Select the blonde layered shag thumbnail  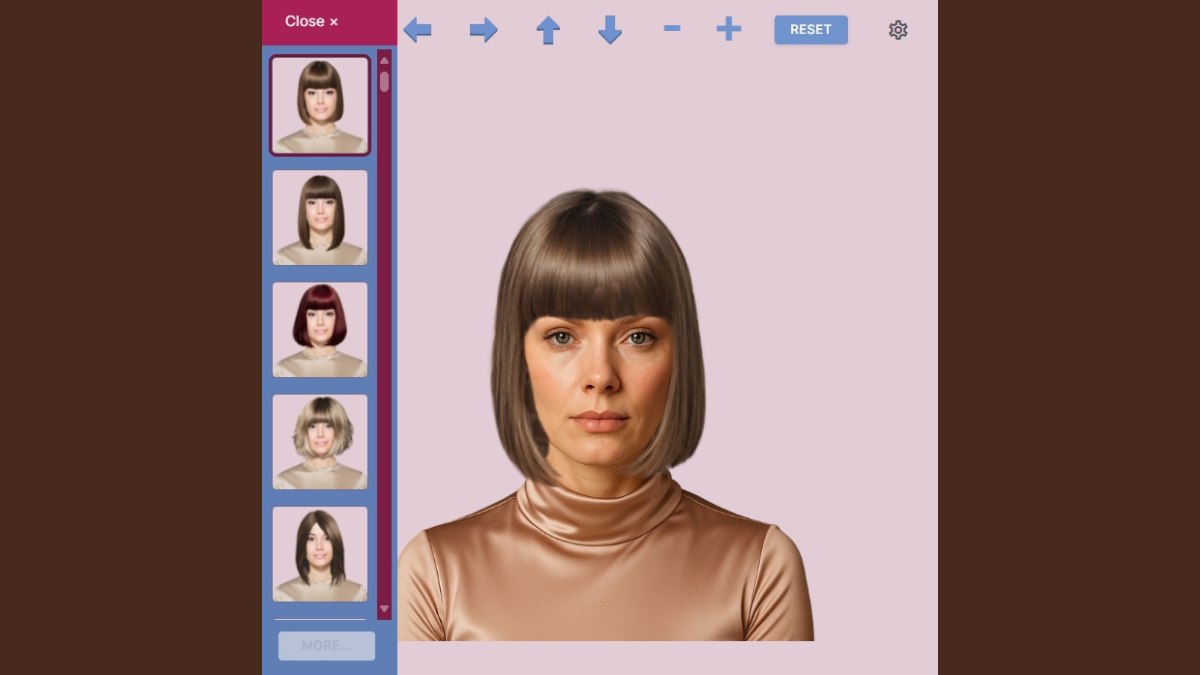tap(320, 442)
